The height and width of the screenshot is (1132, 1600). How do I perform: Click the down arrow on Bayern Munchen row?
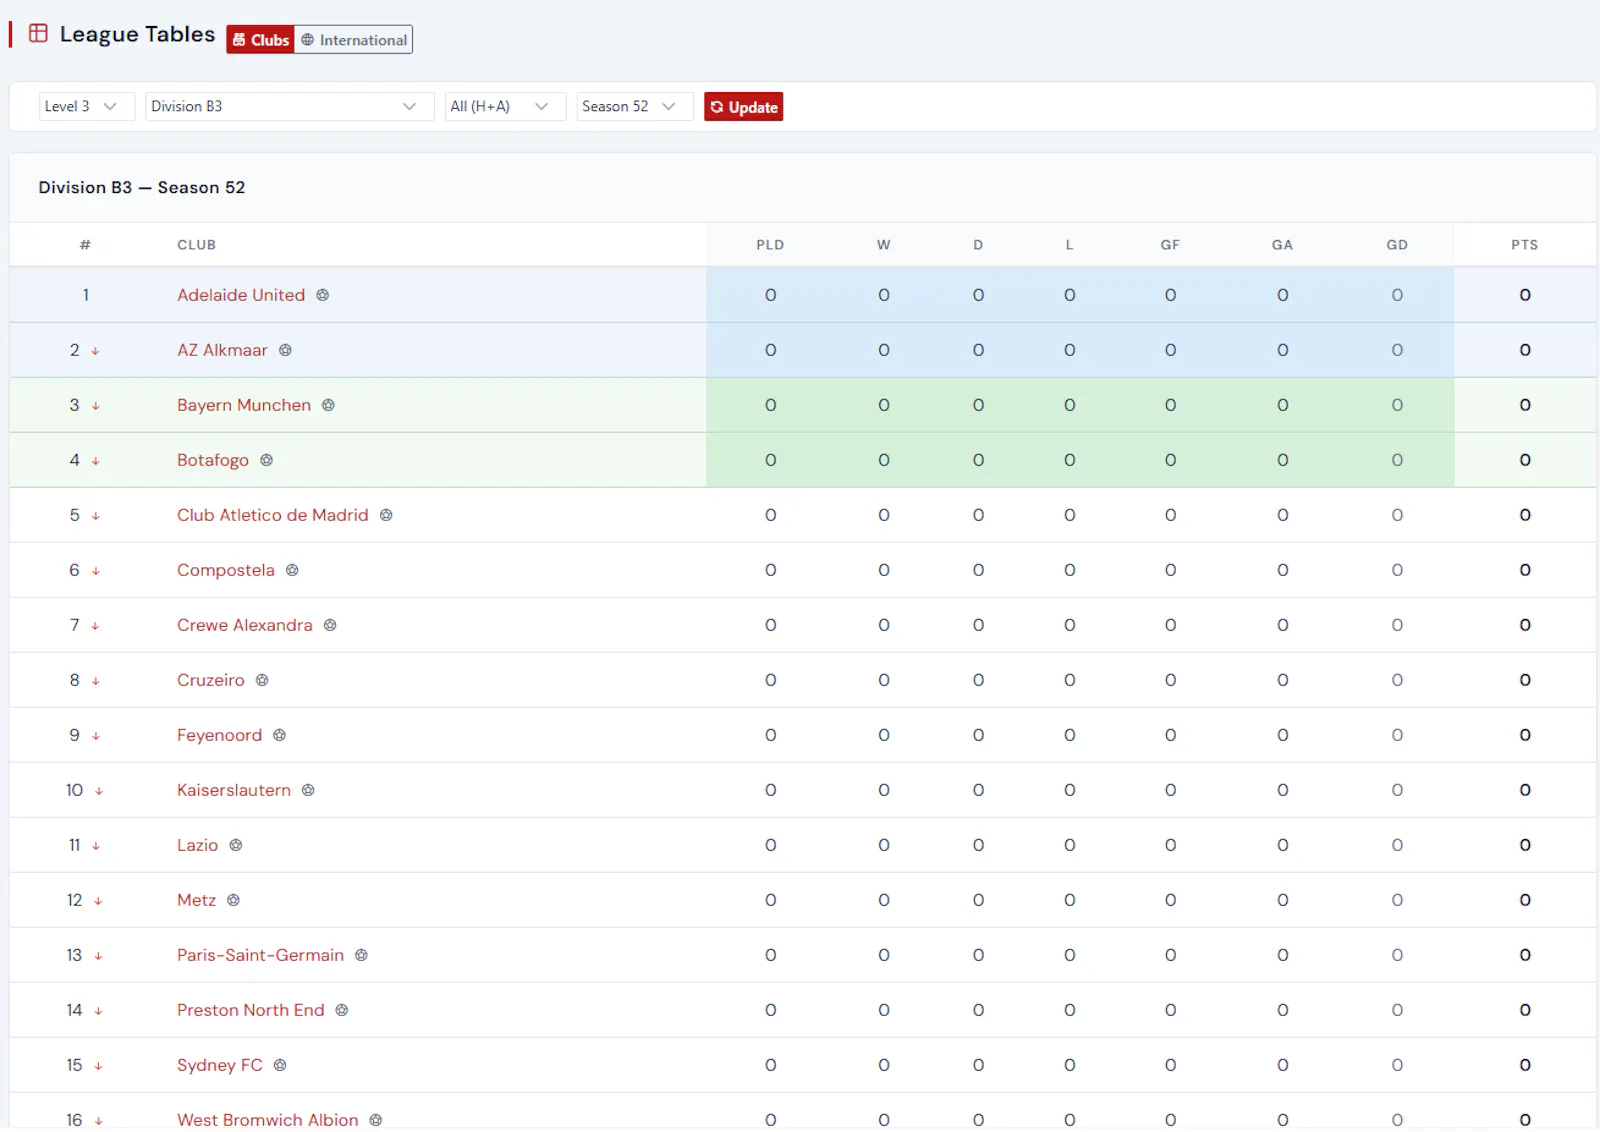96,406
